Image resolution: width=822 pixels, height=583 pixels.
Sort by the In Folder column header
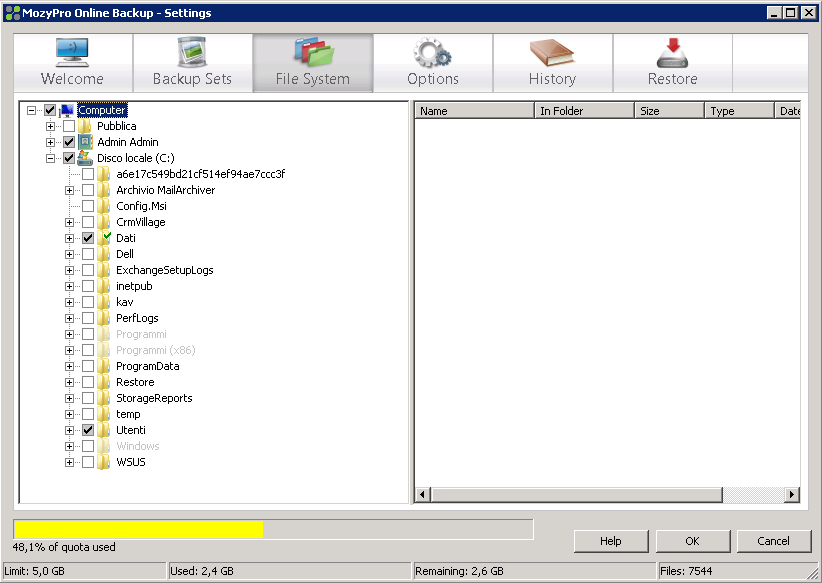585,111
